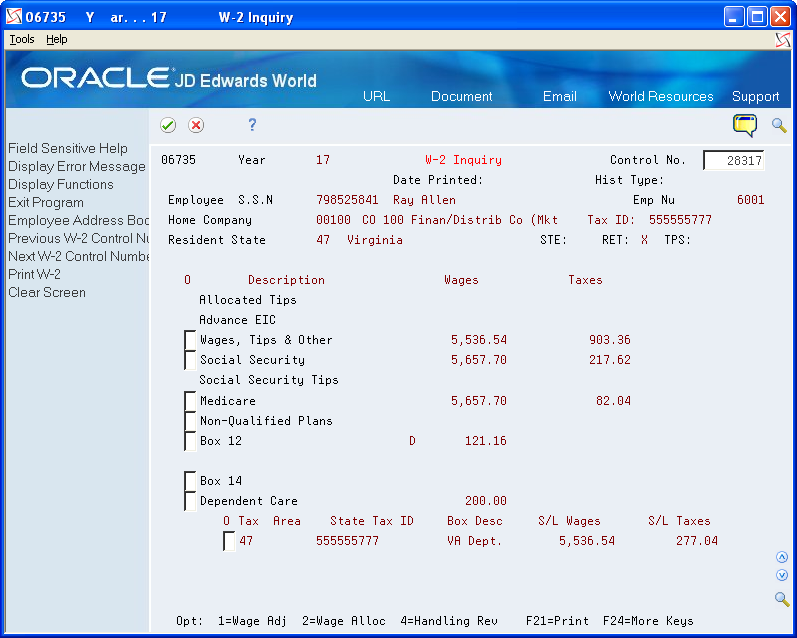
Task: Click the Email link in banner
Action: tap(560, 96)
